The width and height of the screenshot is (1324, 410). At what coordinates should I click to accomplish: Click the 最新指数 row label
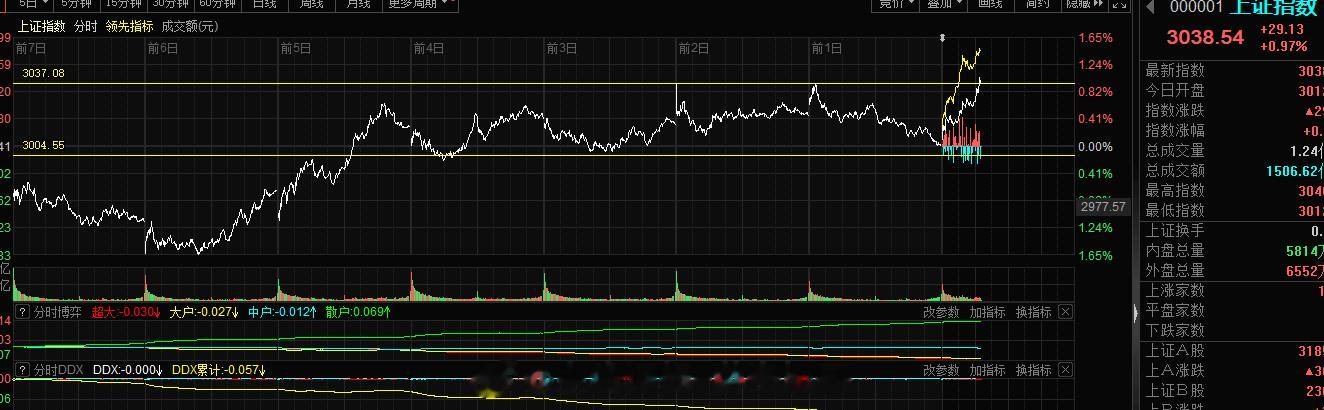click(1175, 71)
